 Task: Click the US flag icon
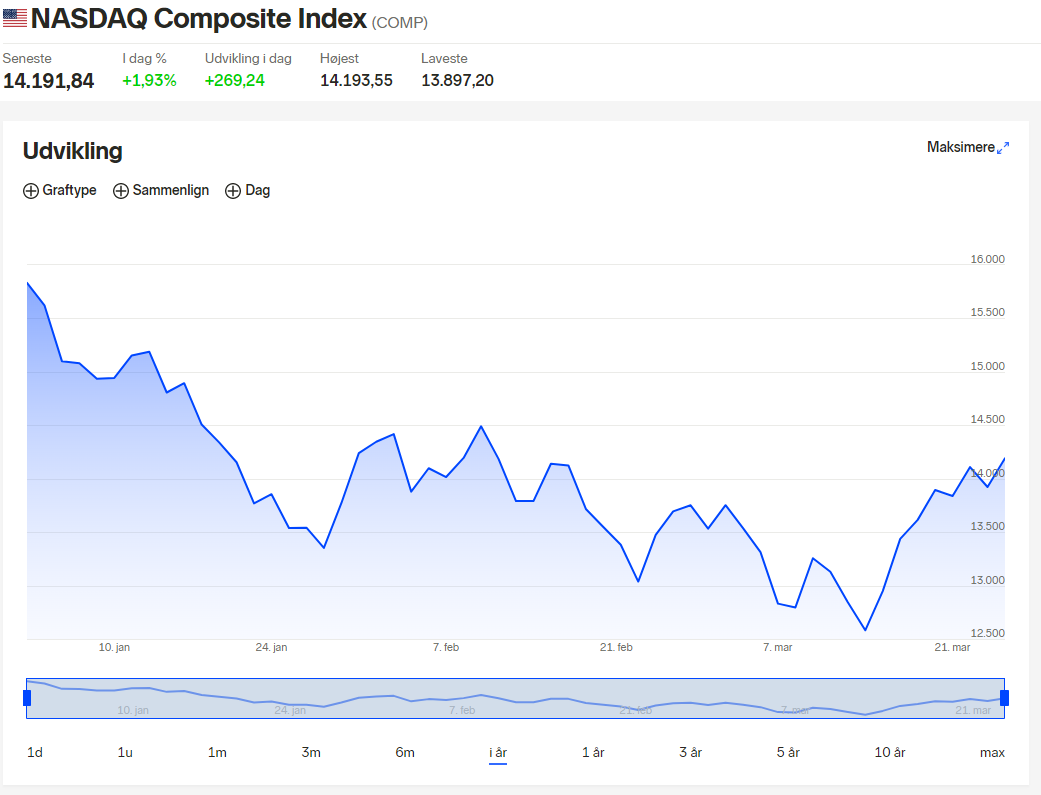(x=15, y=18)
